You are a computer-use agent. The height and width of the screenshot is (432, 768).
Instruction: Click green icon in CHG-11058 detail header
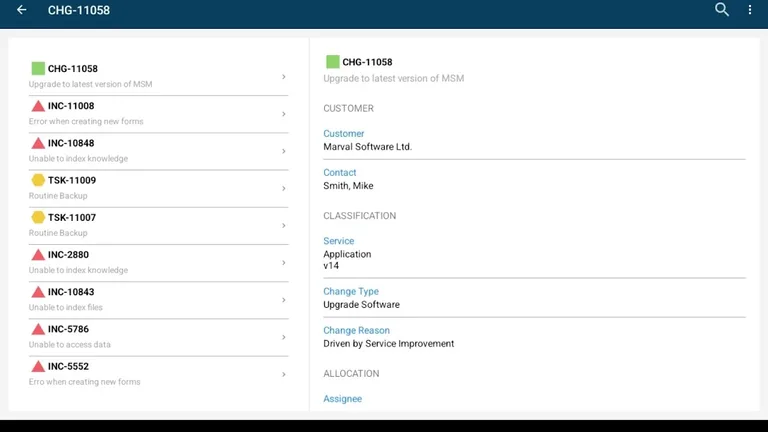tap(332, 62)
